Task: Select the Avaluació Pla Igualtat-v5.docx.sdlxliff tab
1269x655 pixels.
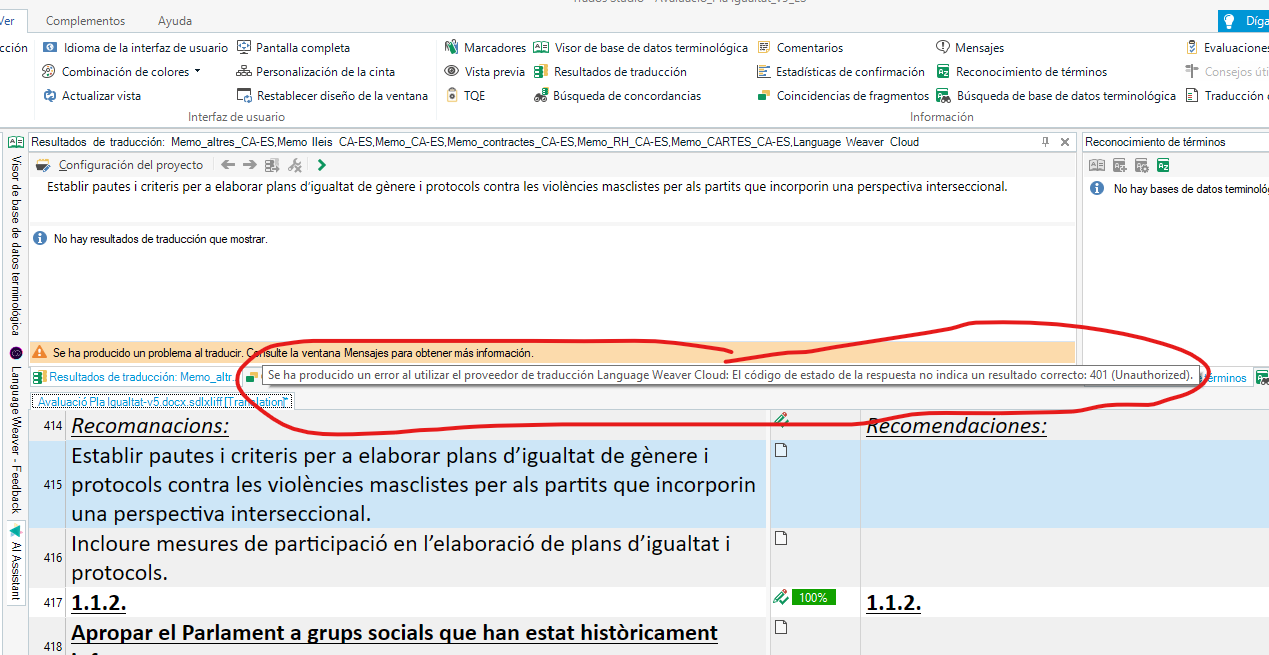Action: click(x=162, y=401)
